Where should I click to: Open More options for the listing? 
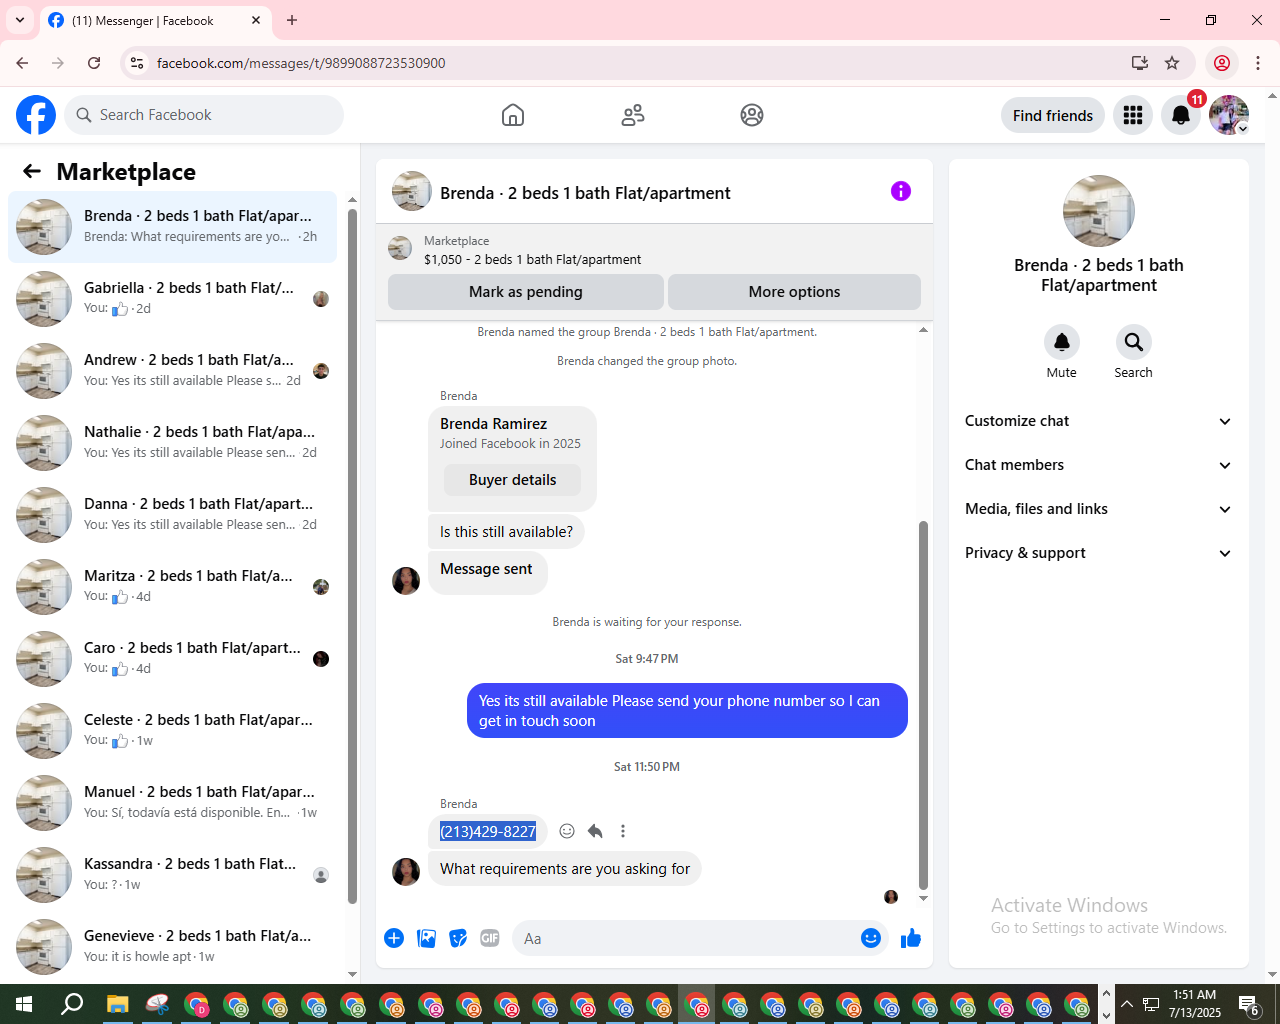point(794,292)
